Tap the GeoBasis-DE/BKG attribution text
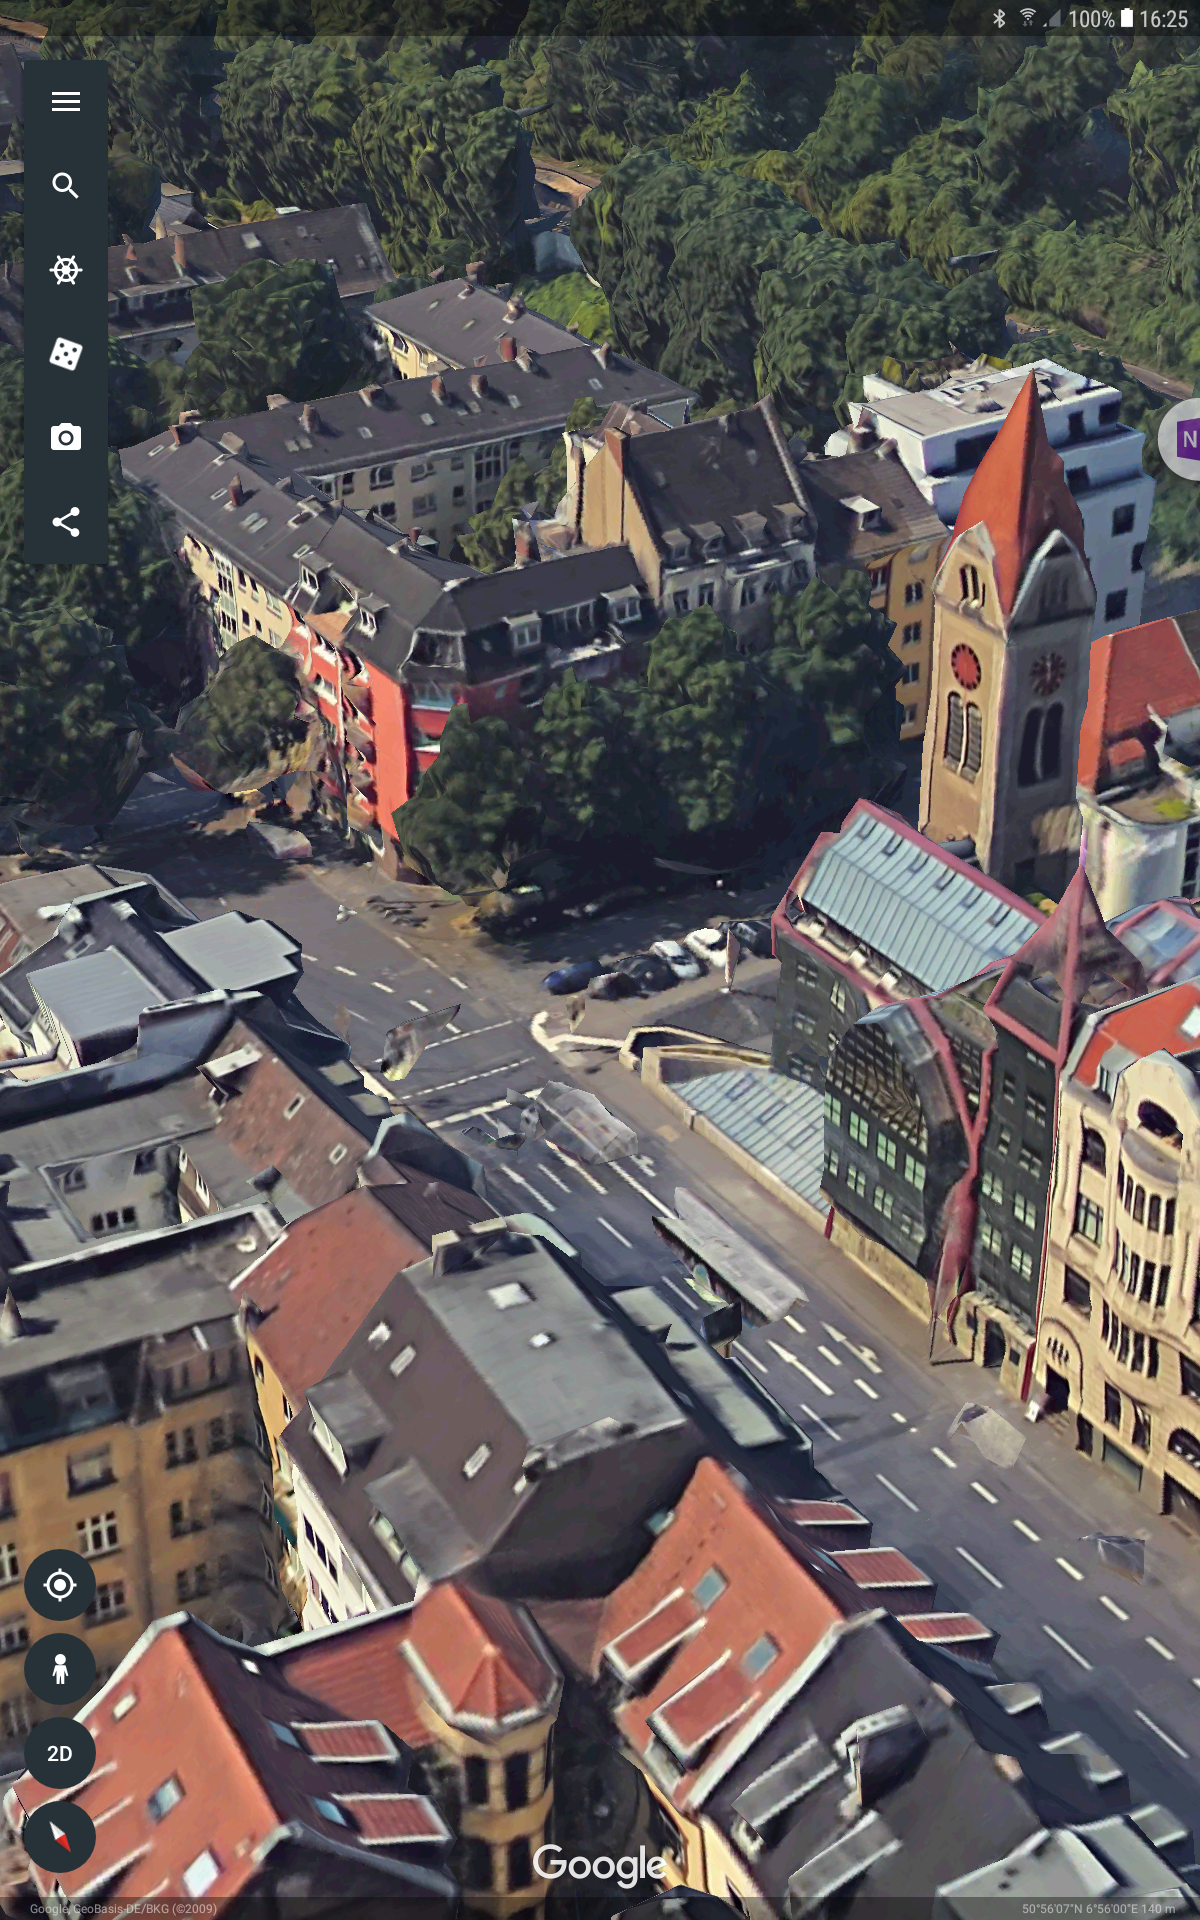Viewport: 1200px width, 1920px height. click(x=123, y=1908)
